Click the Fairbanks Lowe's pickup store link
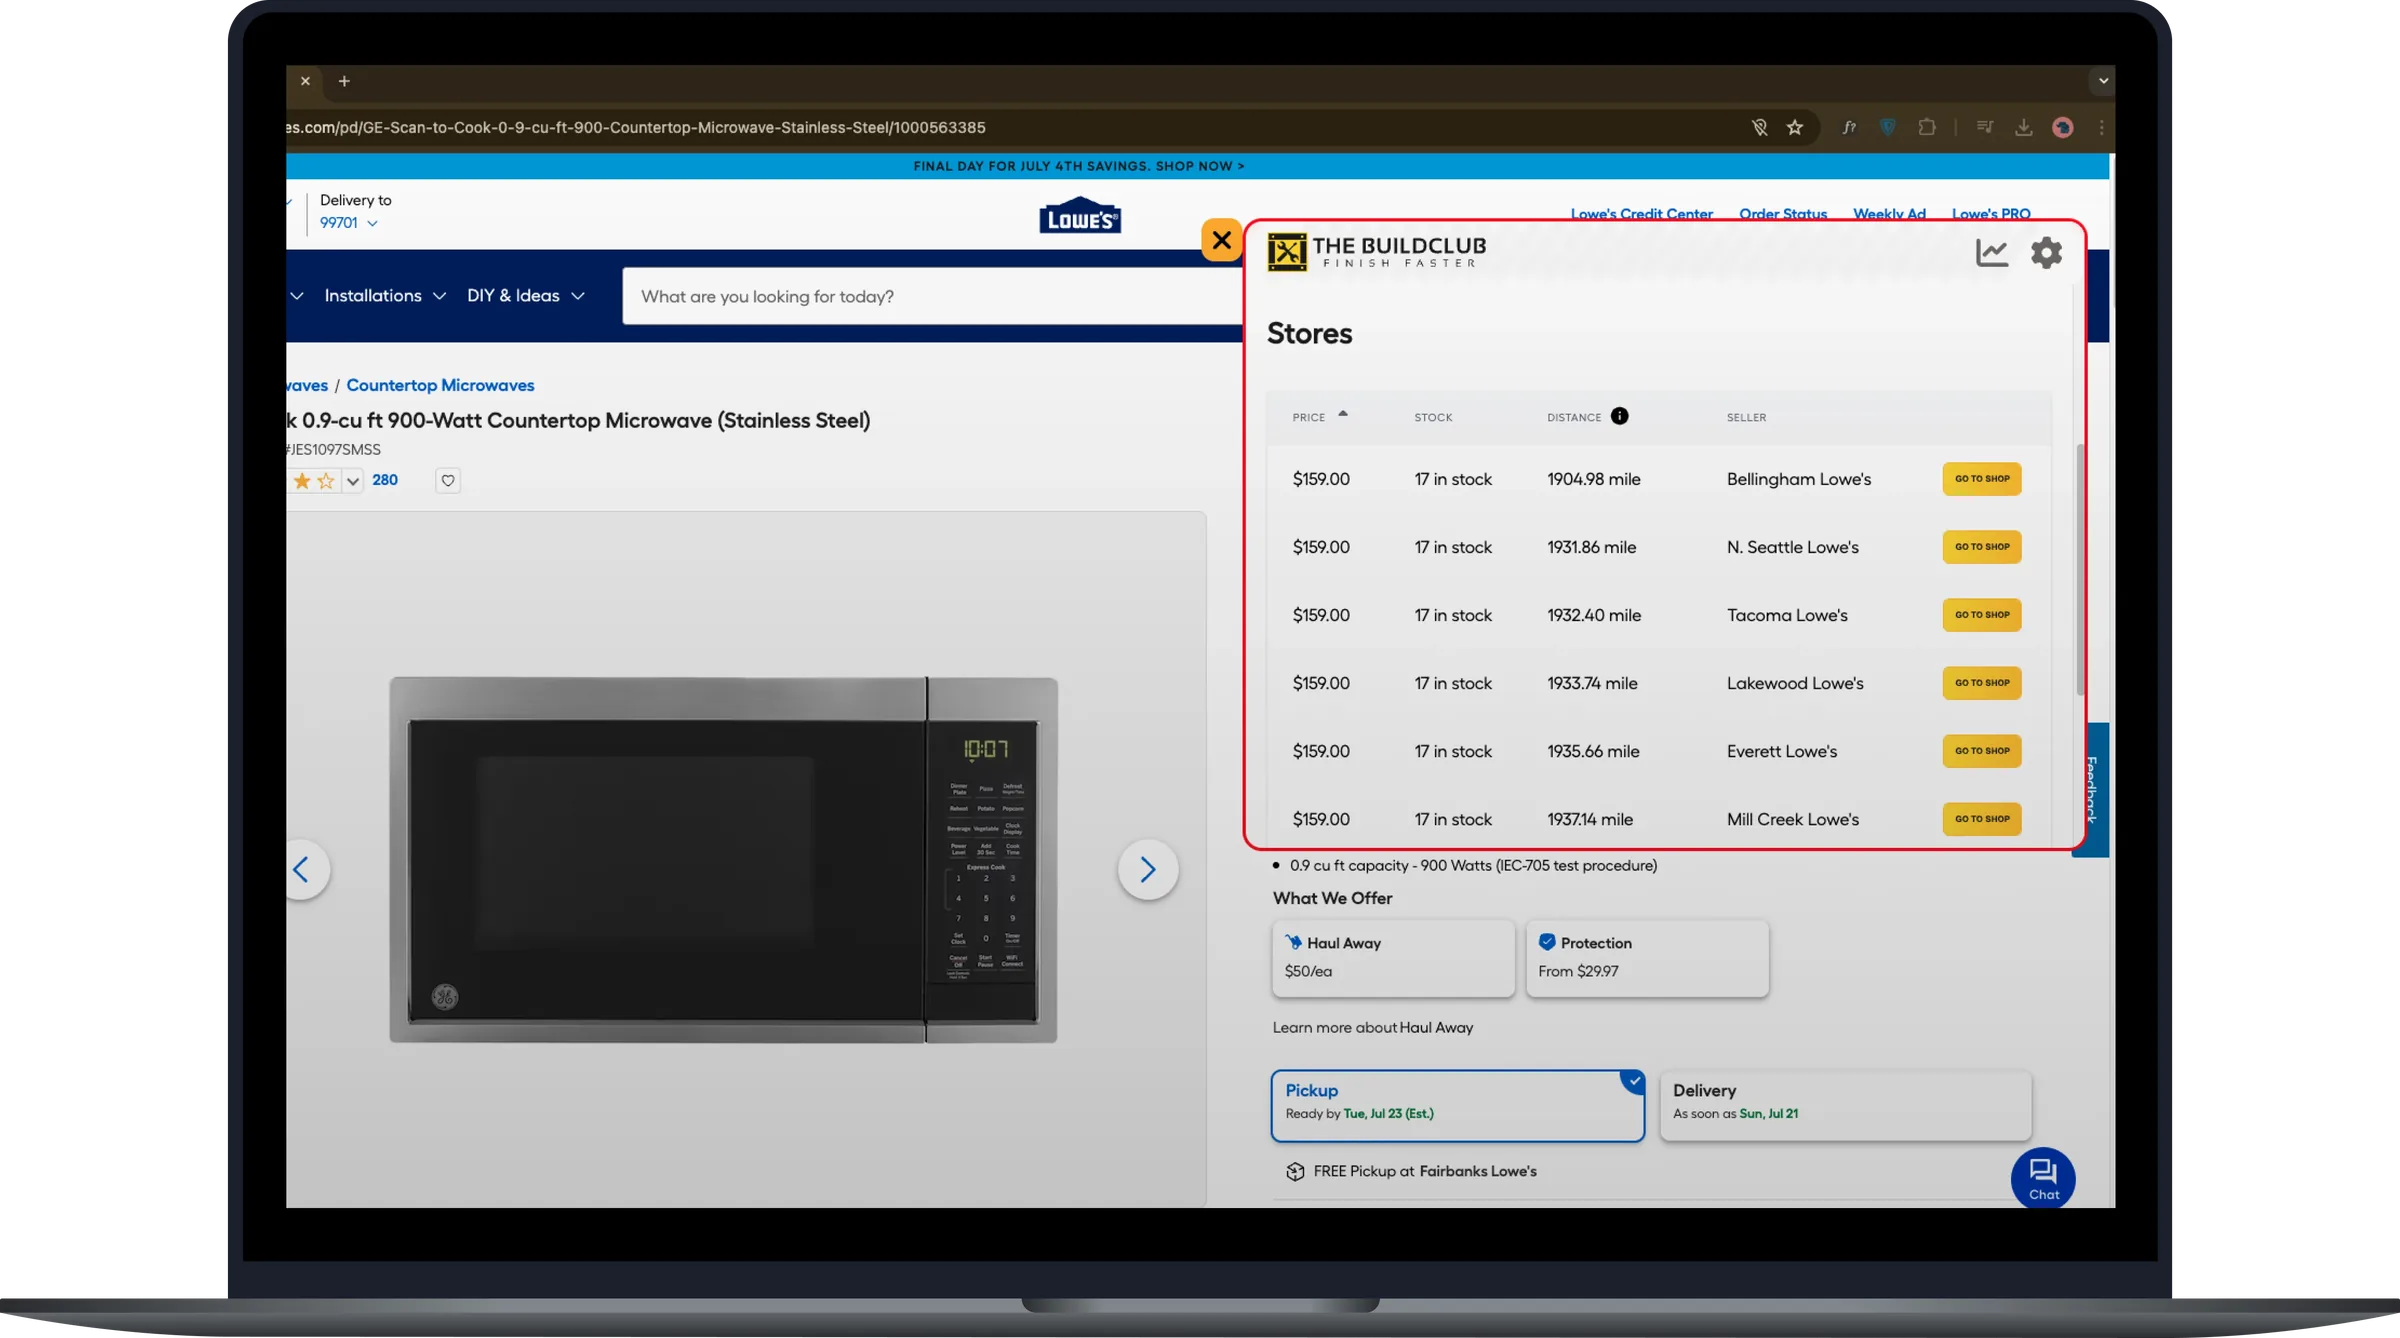 [1478, 1171]
